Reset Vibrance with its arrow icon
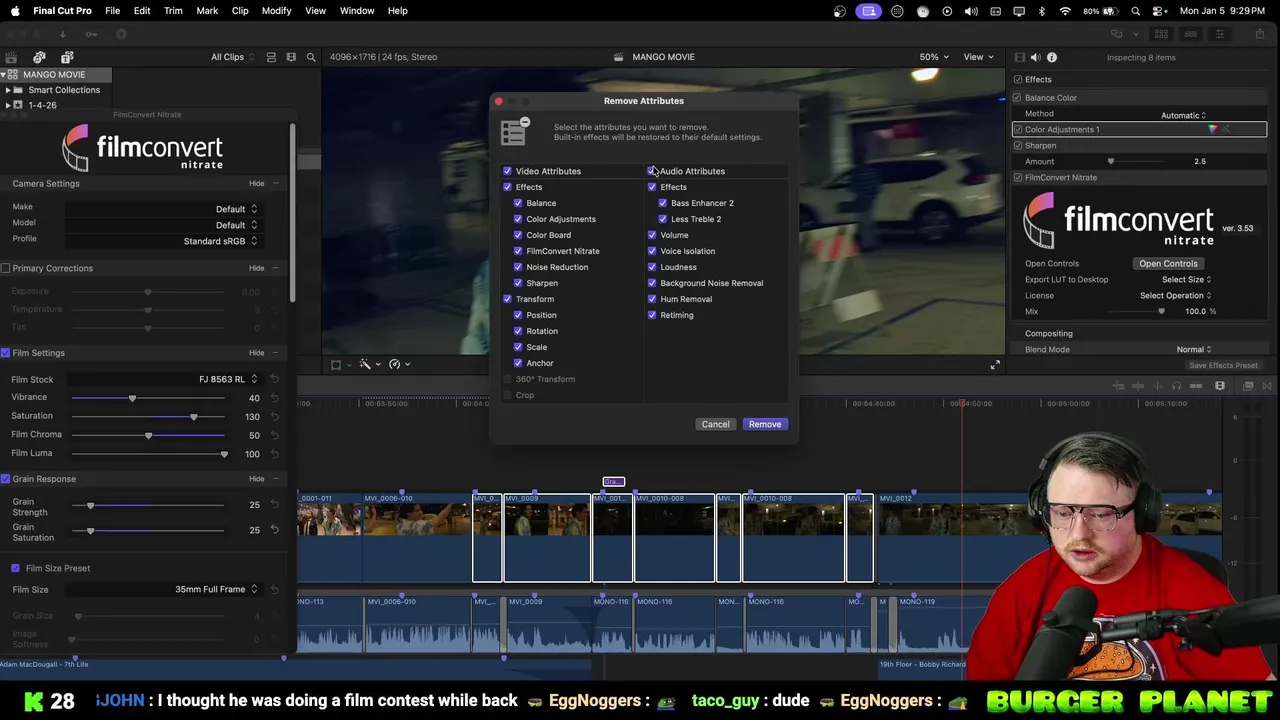 (x=274, y=398)
